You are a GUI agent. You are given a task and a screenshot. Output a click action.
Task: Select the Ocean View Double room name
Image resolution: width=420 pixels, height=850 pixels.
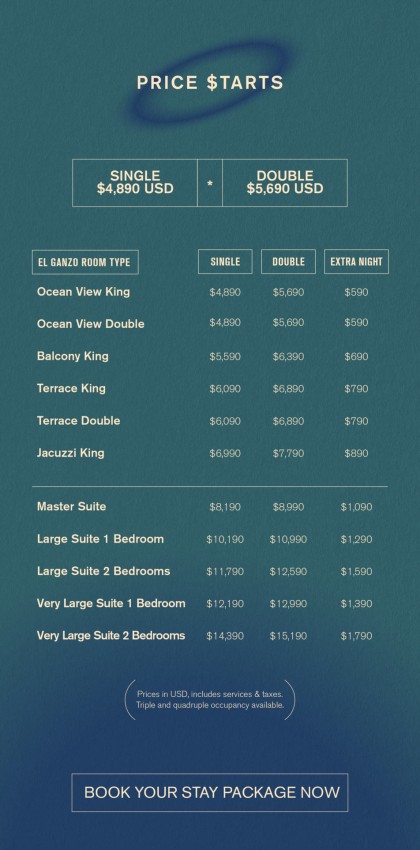[91, 324]
